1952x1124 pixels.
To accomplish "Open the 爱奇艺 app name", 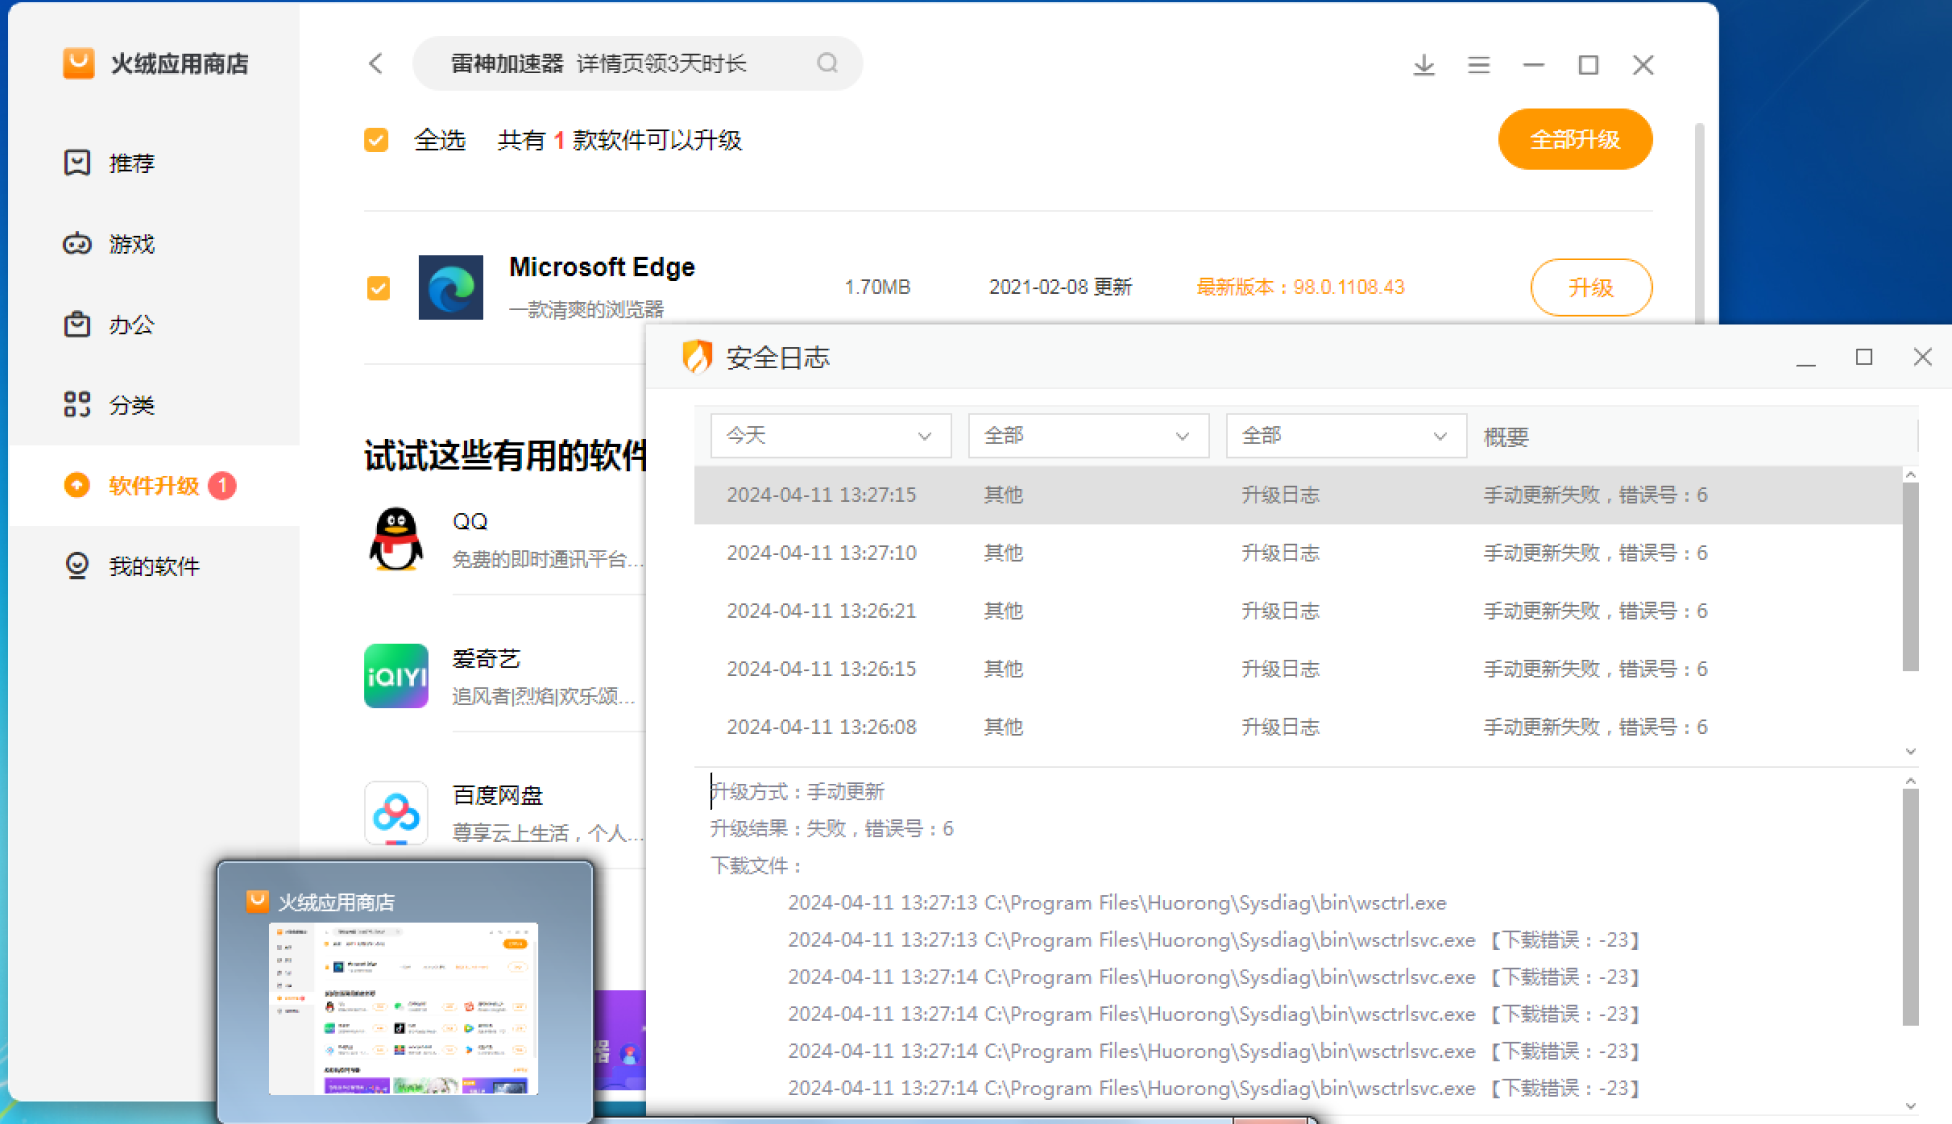I will coord(486,658).
